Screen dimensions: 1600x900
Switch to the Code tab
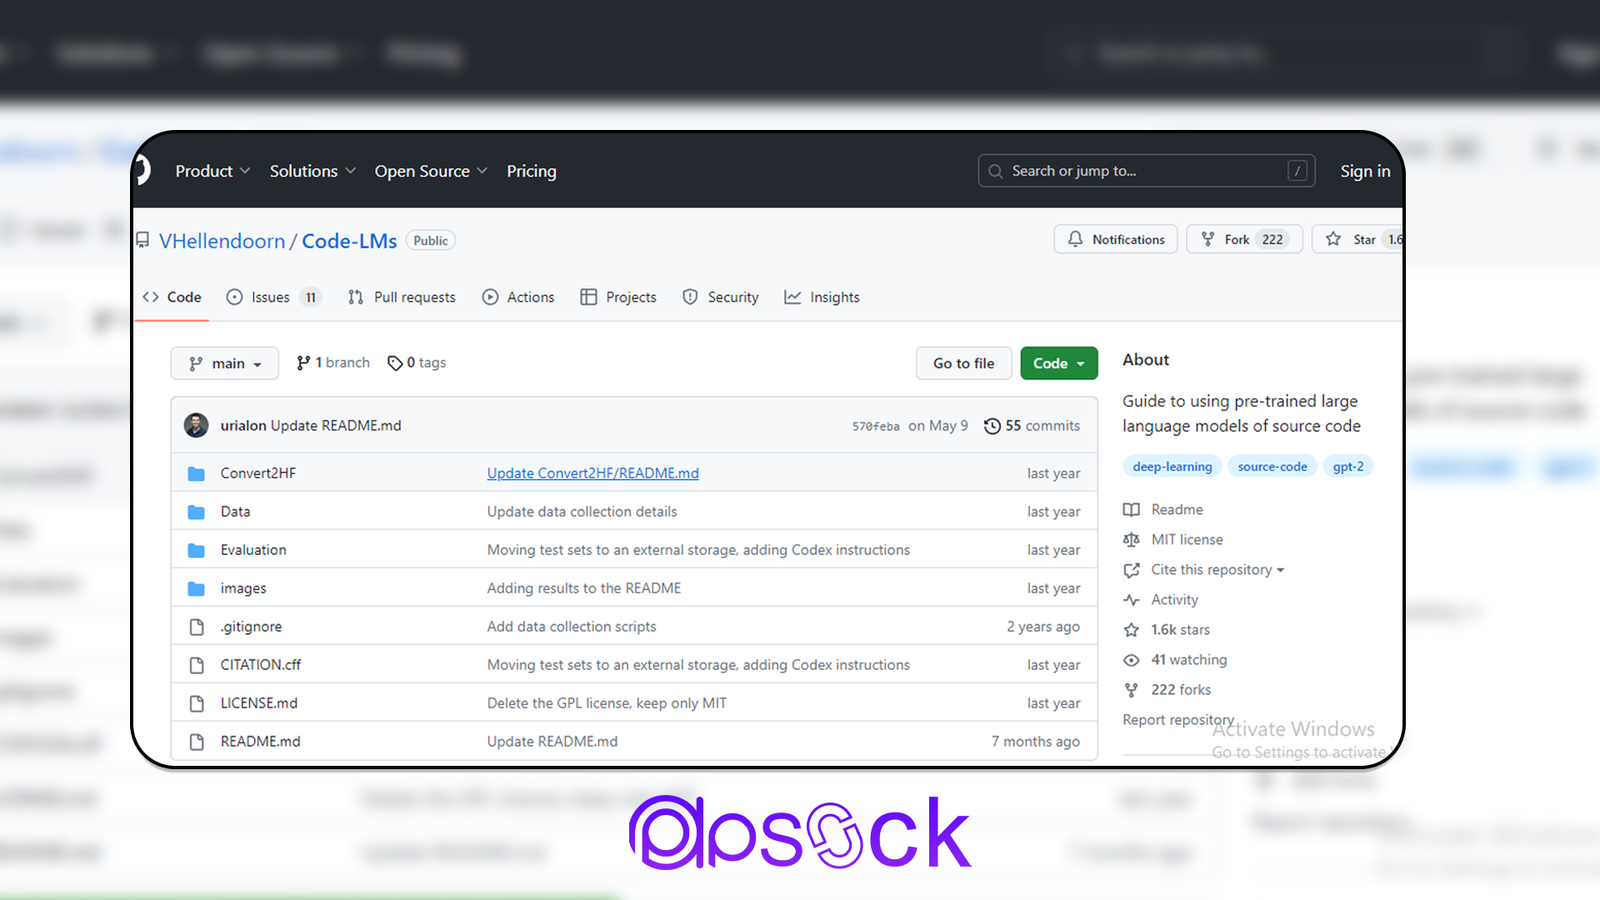tap(172, 297)
